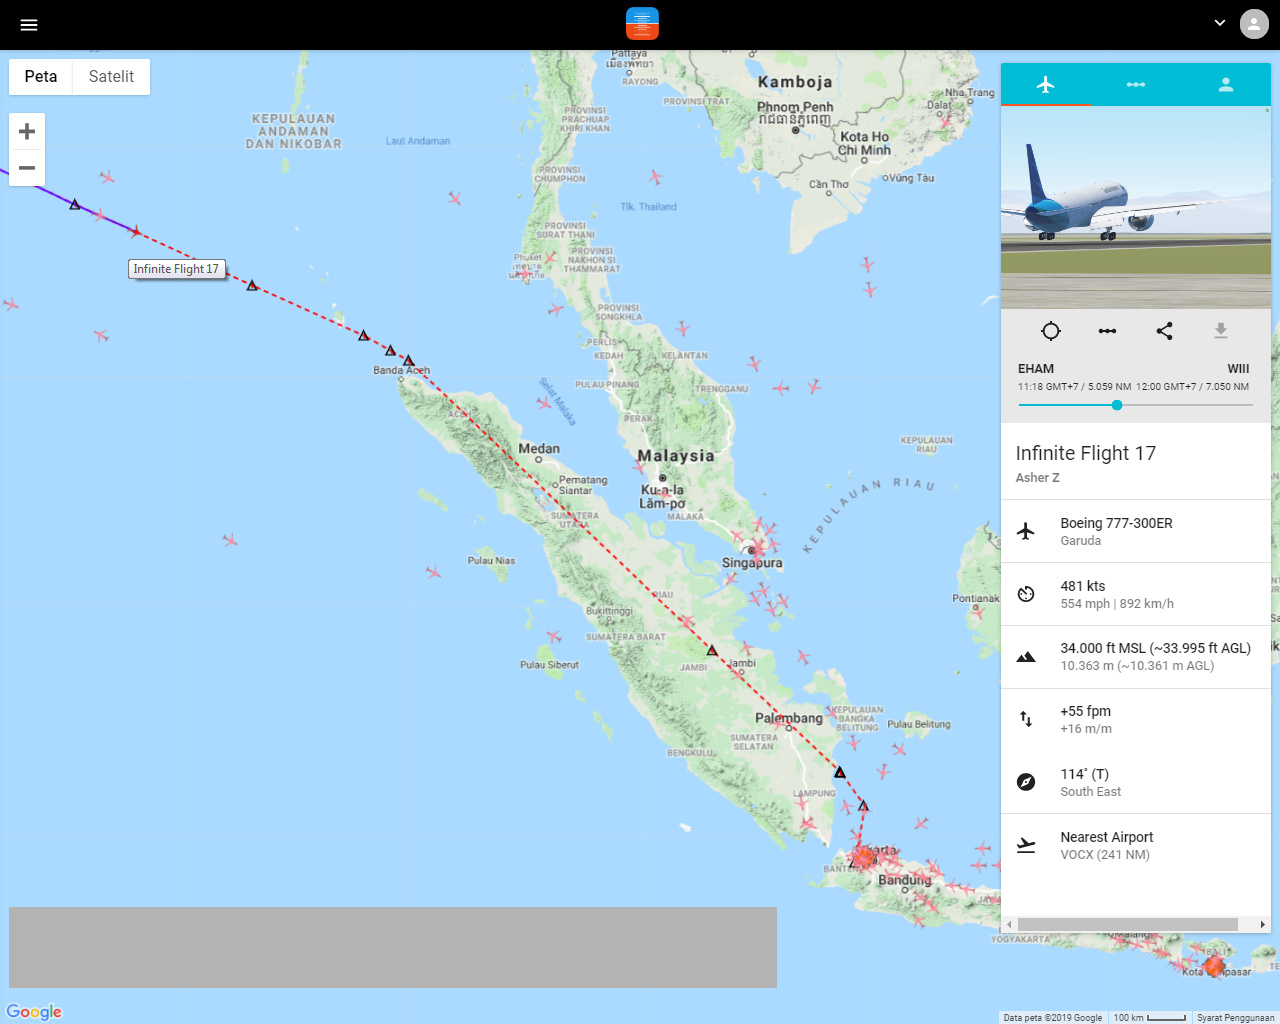Screen dimensions: 1280x1024
Task: Click waypoint triangle near Banda Aceh
Action: (x=408, y=360)
